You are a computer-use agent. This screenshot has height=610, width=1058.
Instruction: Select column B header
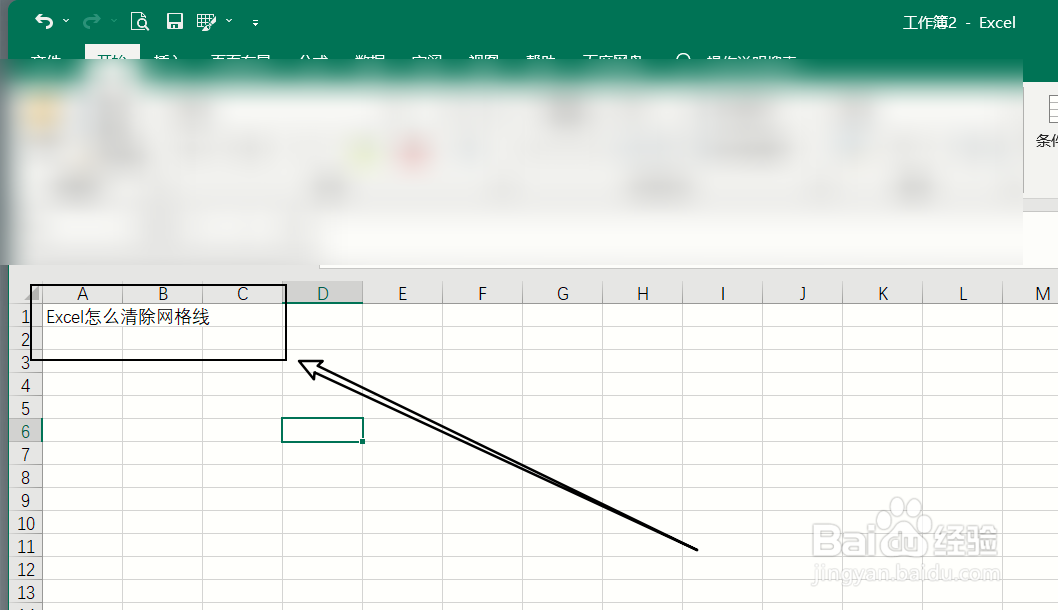click(163, 294)
